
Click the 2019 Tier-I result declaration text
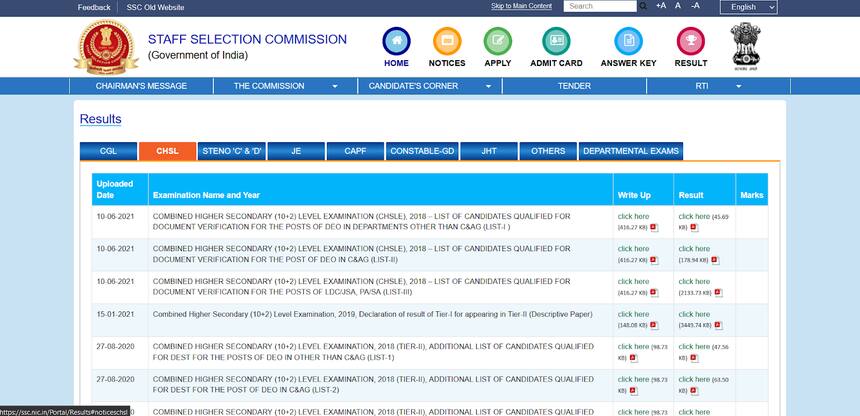coord(372,314)
